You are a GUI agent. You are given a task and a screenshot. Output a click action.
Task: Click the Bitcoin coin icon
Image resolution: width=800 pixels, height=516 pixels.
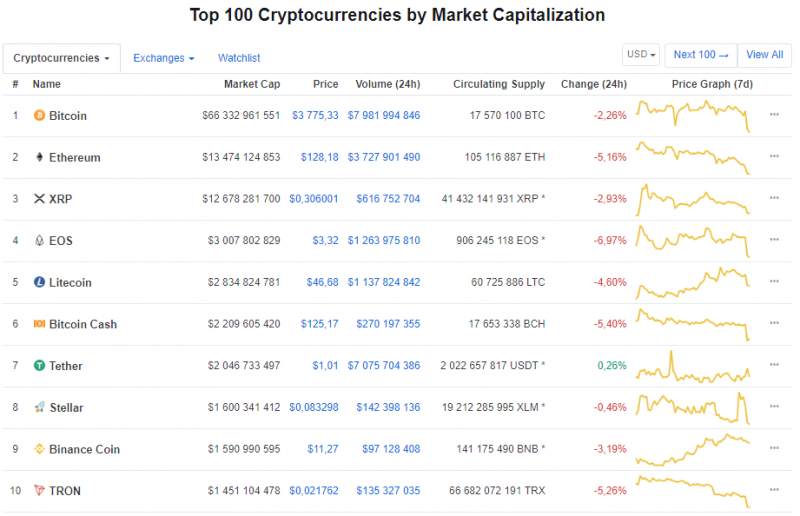click(40, 116)
